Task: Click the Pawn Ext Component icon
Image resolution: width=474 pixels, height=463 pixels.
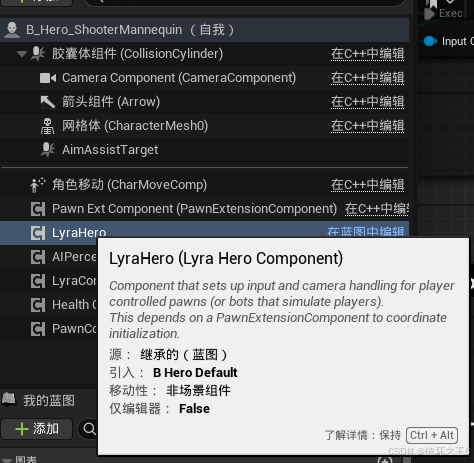Action: pyautogui.click(x=38, y=209)
